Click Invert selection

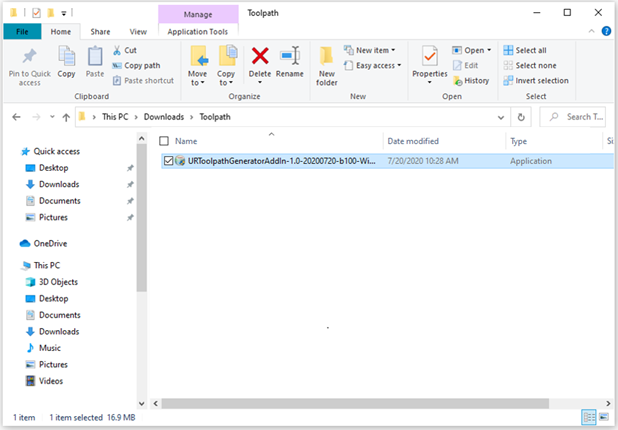click(x=536, y=80)
